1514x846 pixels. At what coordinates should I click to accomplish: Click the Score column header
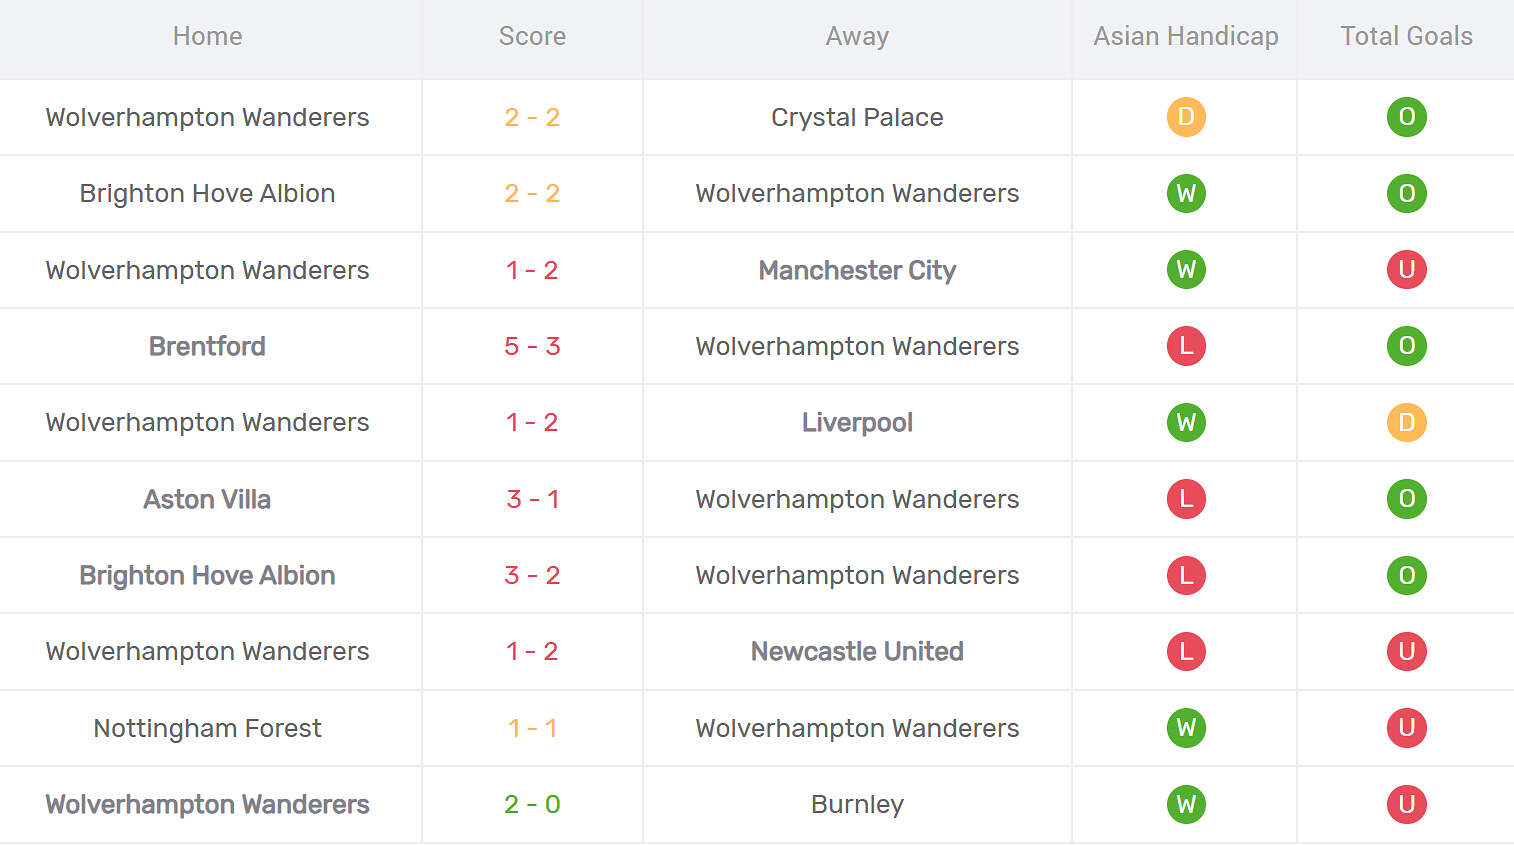click(x=532, y=36)
